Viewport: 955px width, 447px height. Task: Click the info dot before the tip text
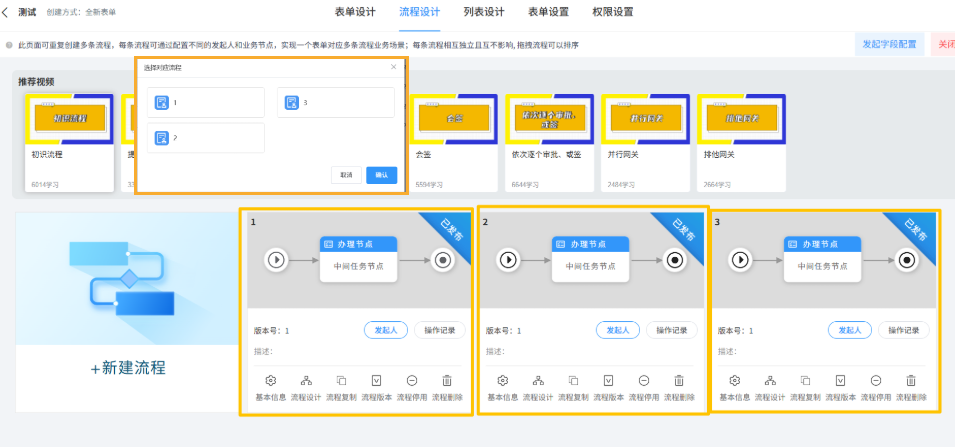click(9, 45)
